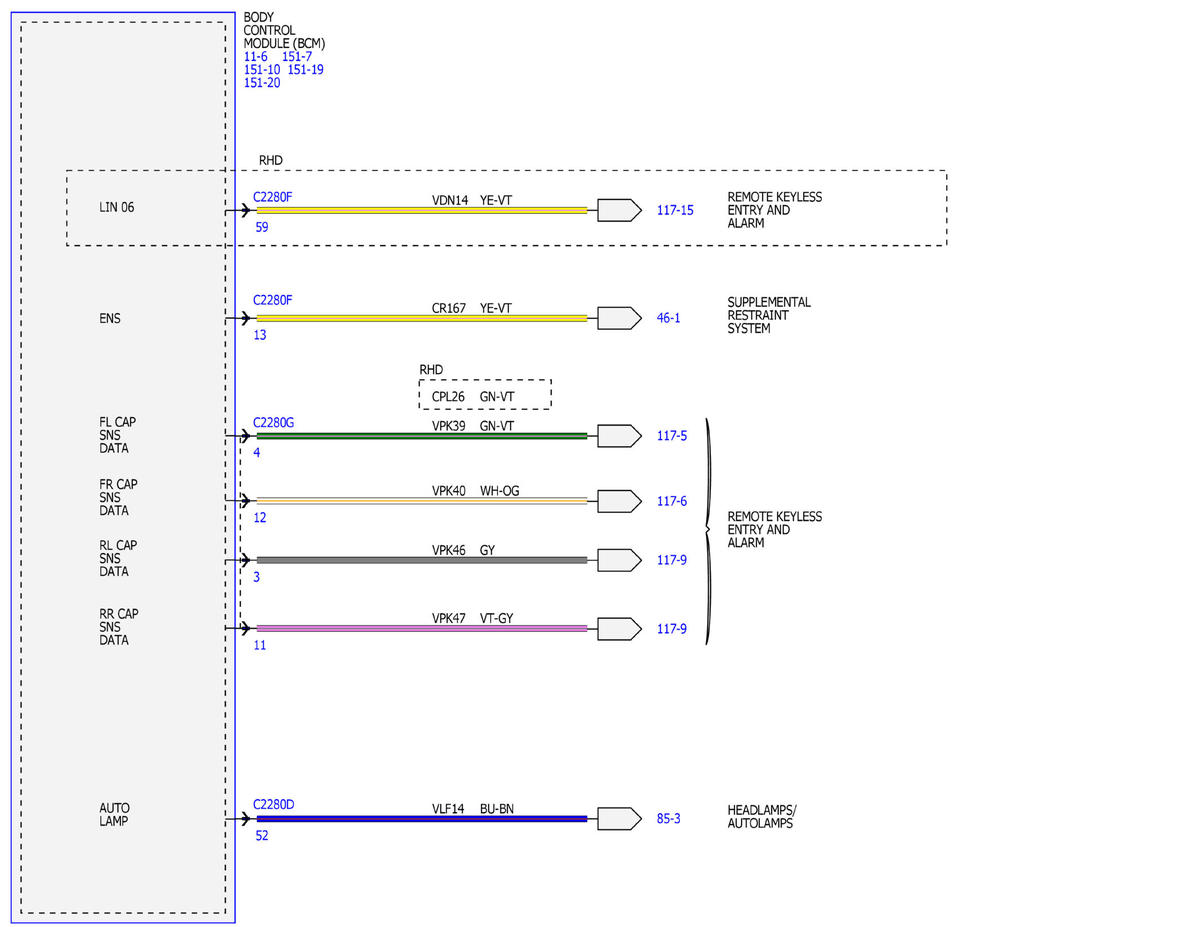The image size is (1200, 927).
Task: Open 117-9 reference on the VPK46 GY wire
Action: (672, 560)
